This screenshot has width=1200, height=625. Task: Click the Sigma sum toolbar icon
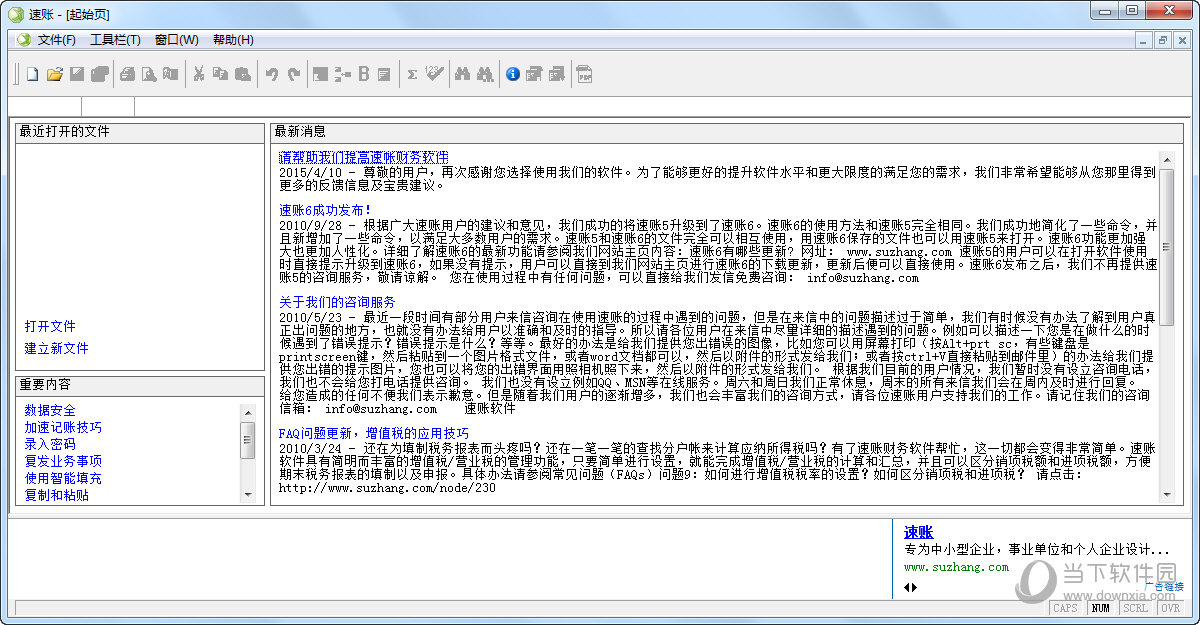[411, 74]
